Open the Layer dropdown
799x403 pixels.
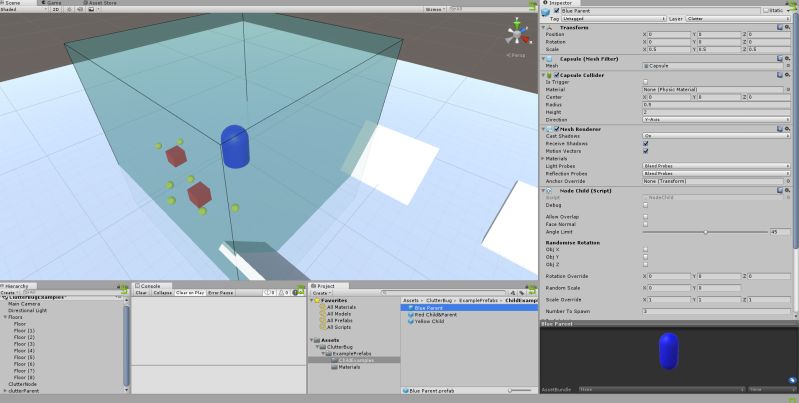point(738,19)
